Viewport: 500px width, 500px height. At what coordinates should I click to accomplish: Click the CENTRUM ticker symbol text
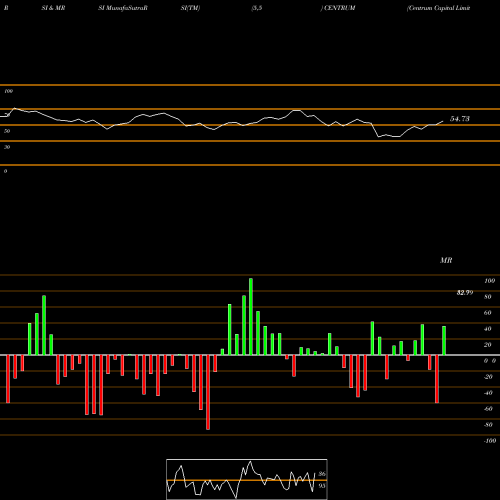340,8
